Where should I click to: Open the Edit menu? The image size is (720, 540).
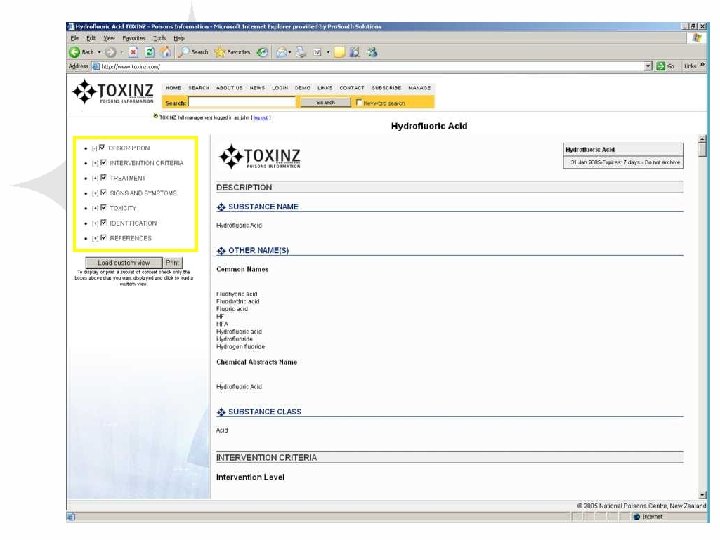click(91, 38)
